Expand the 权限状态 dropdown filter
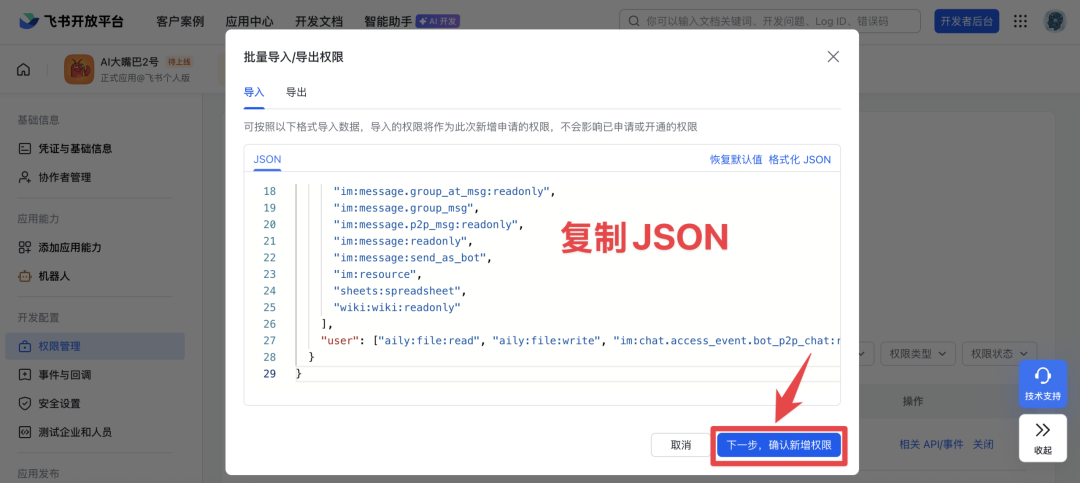The width and height of the screenshot is (1080, 483). (998, 354)
